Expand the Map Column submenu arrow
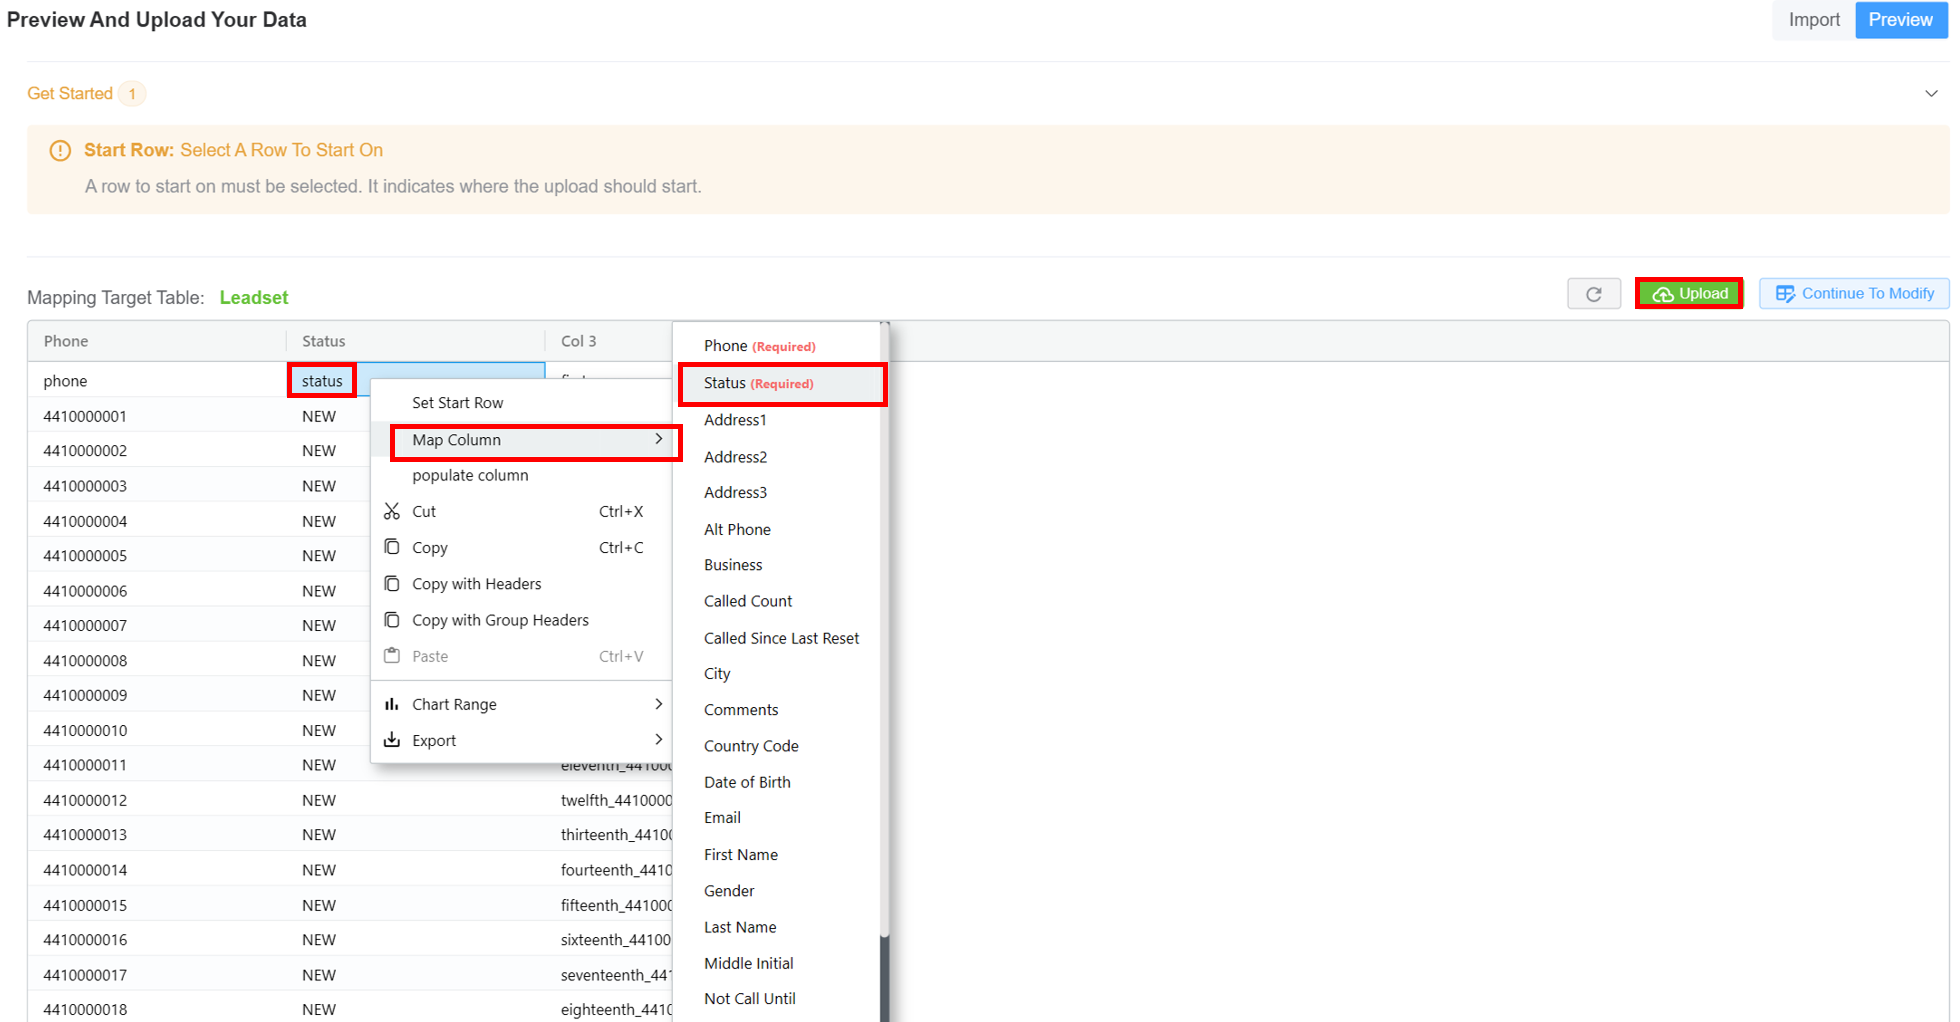This screenshot has width=1960, height=1022. coord(658,440)
